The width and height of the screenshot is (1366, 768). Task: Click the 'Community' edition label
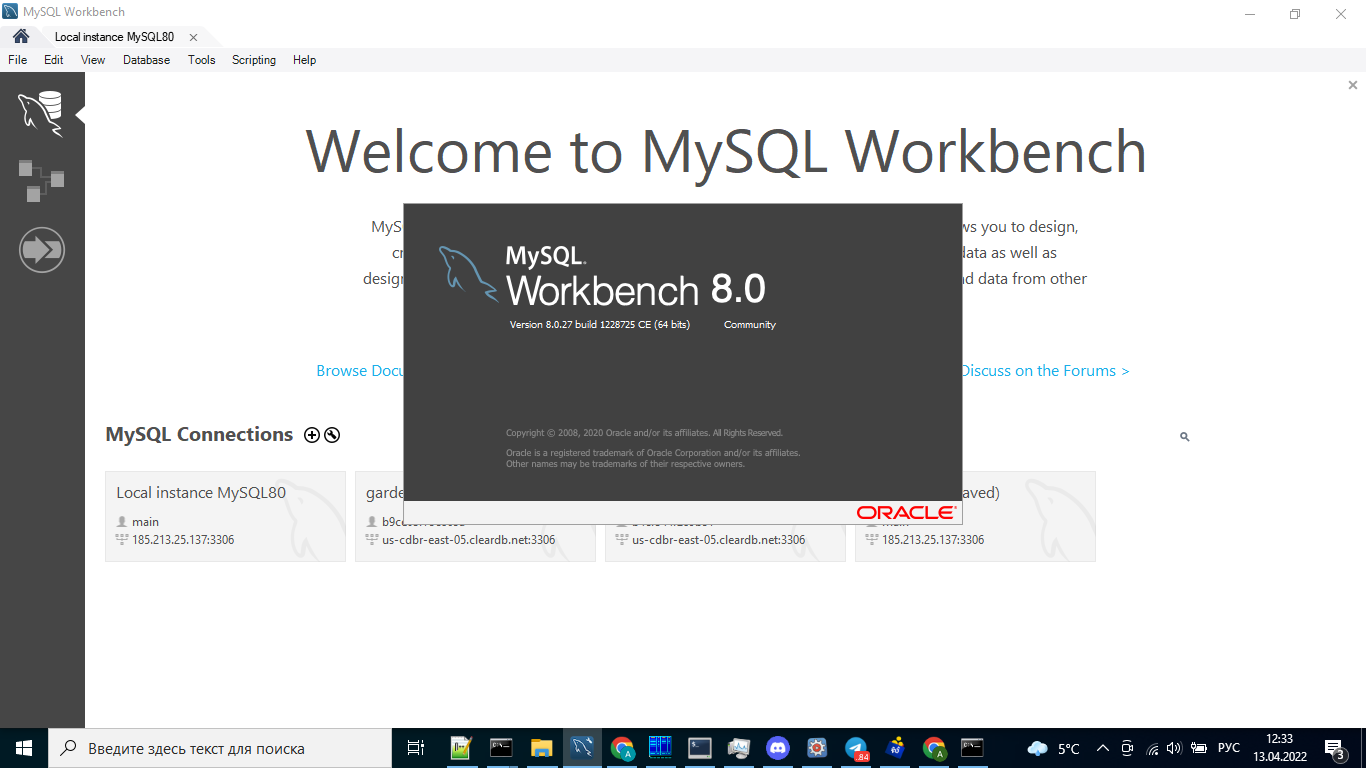click(x=750, y=325)
